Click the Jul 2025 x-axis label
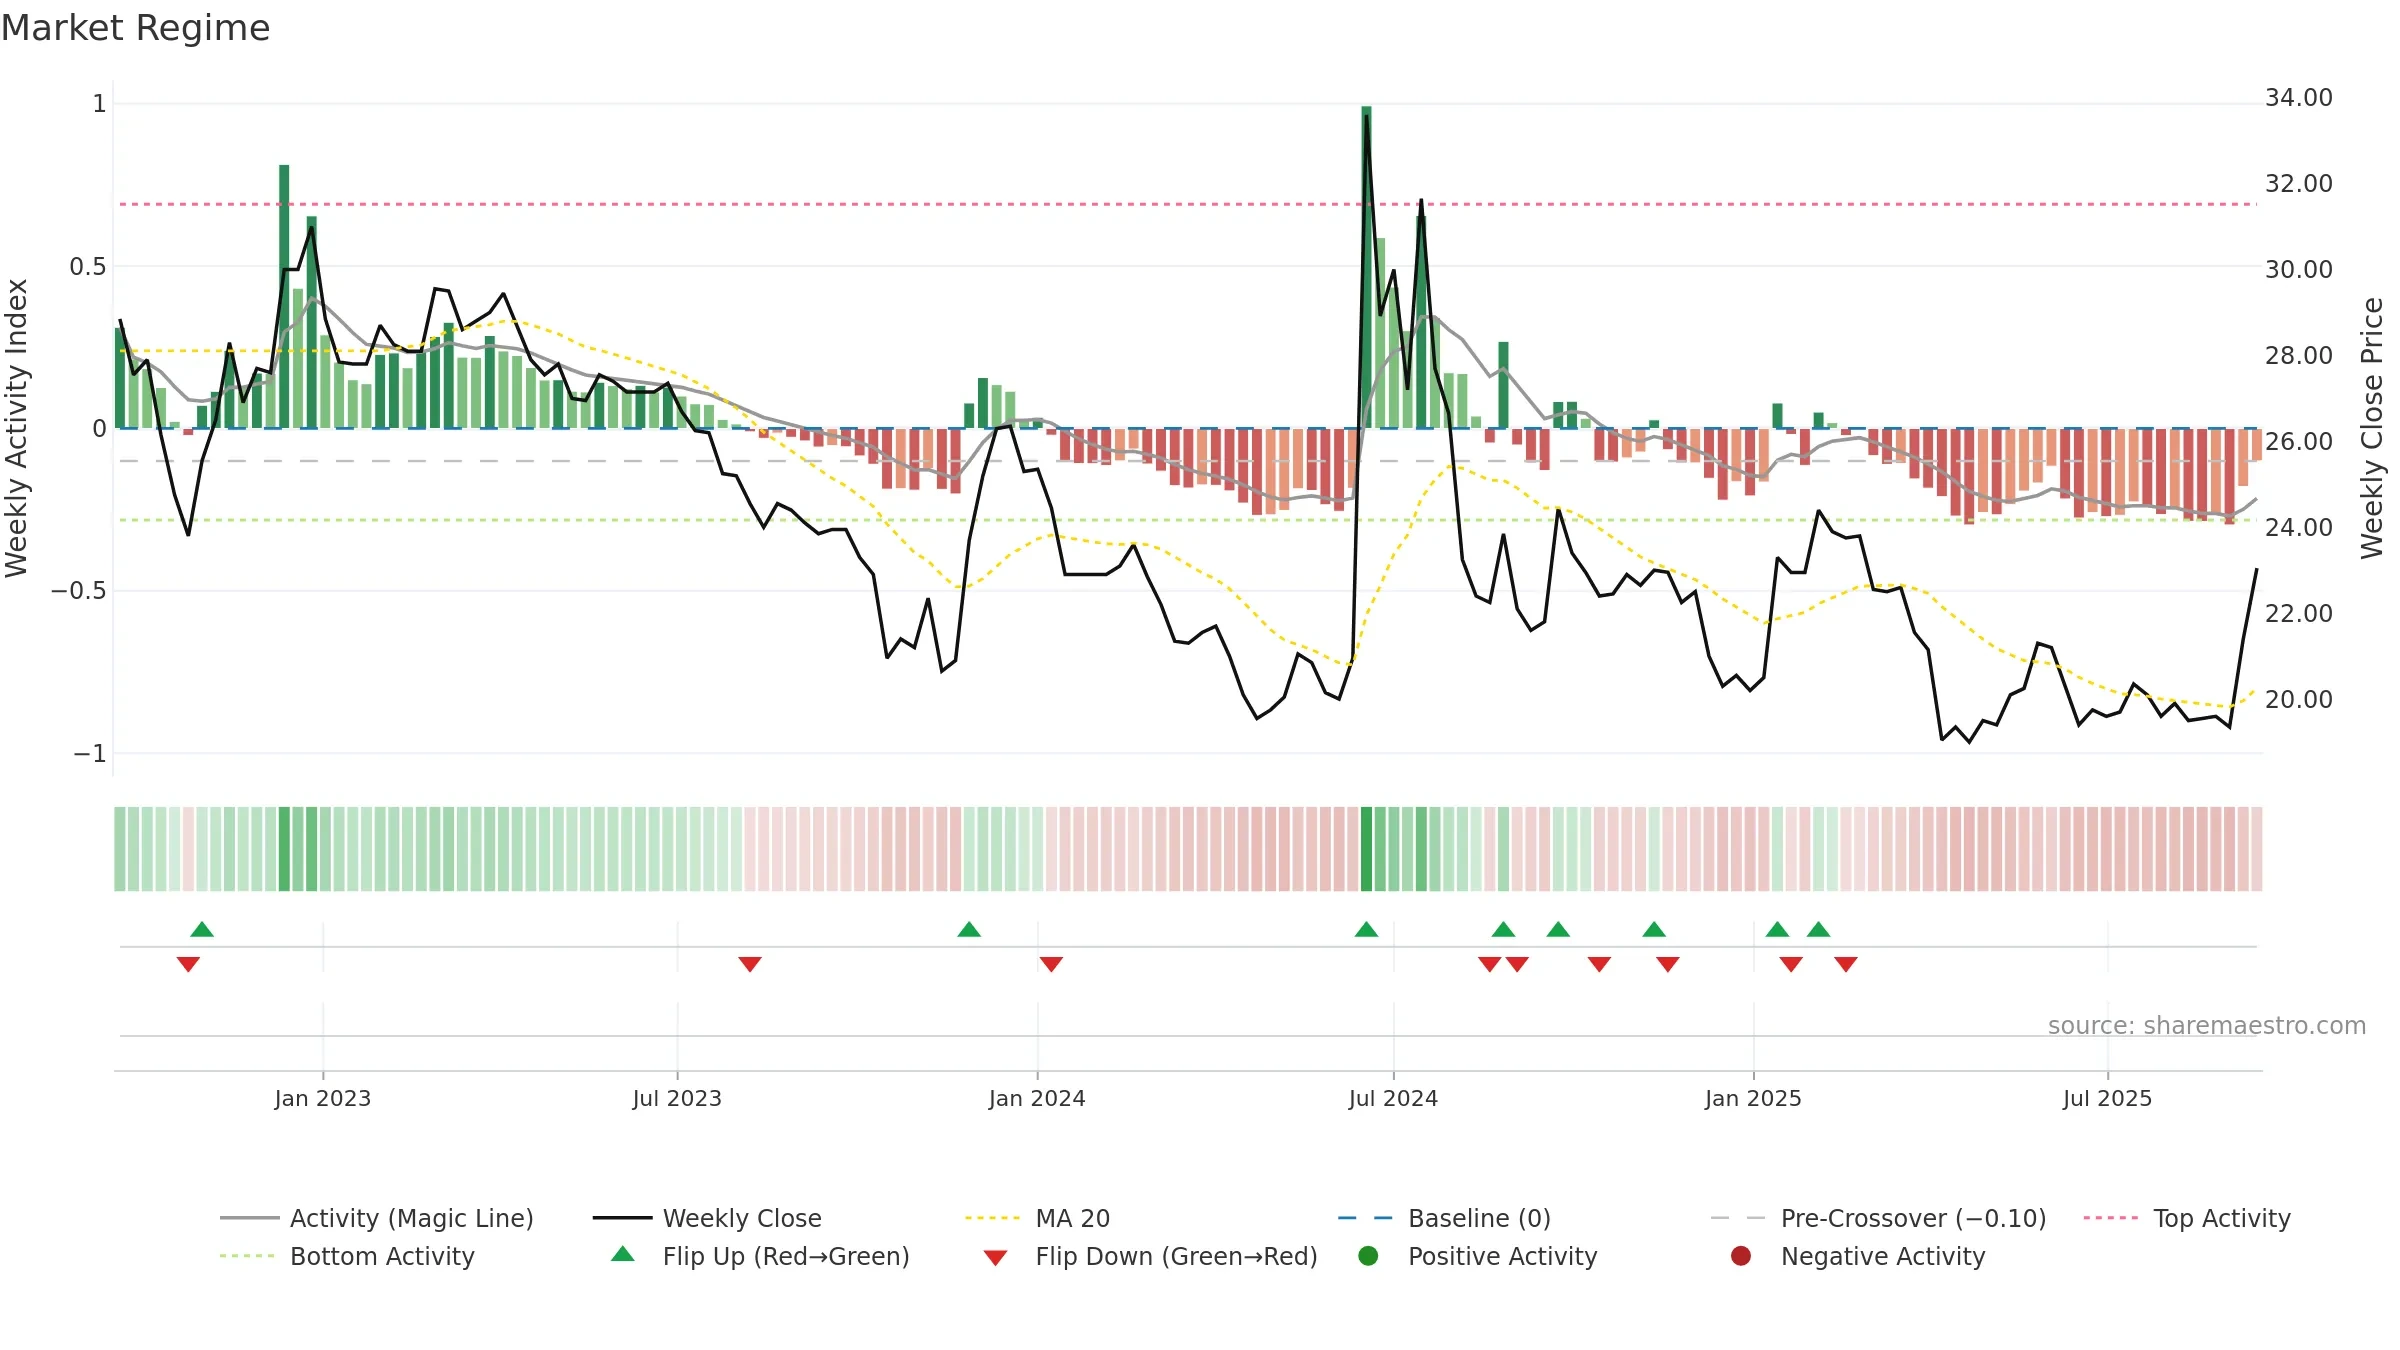The image size is (2400, 1350). 2107,1098
